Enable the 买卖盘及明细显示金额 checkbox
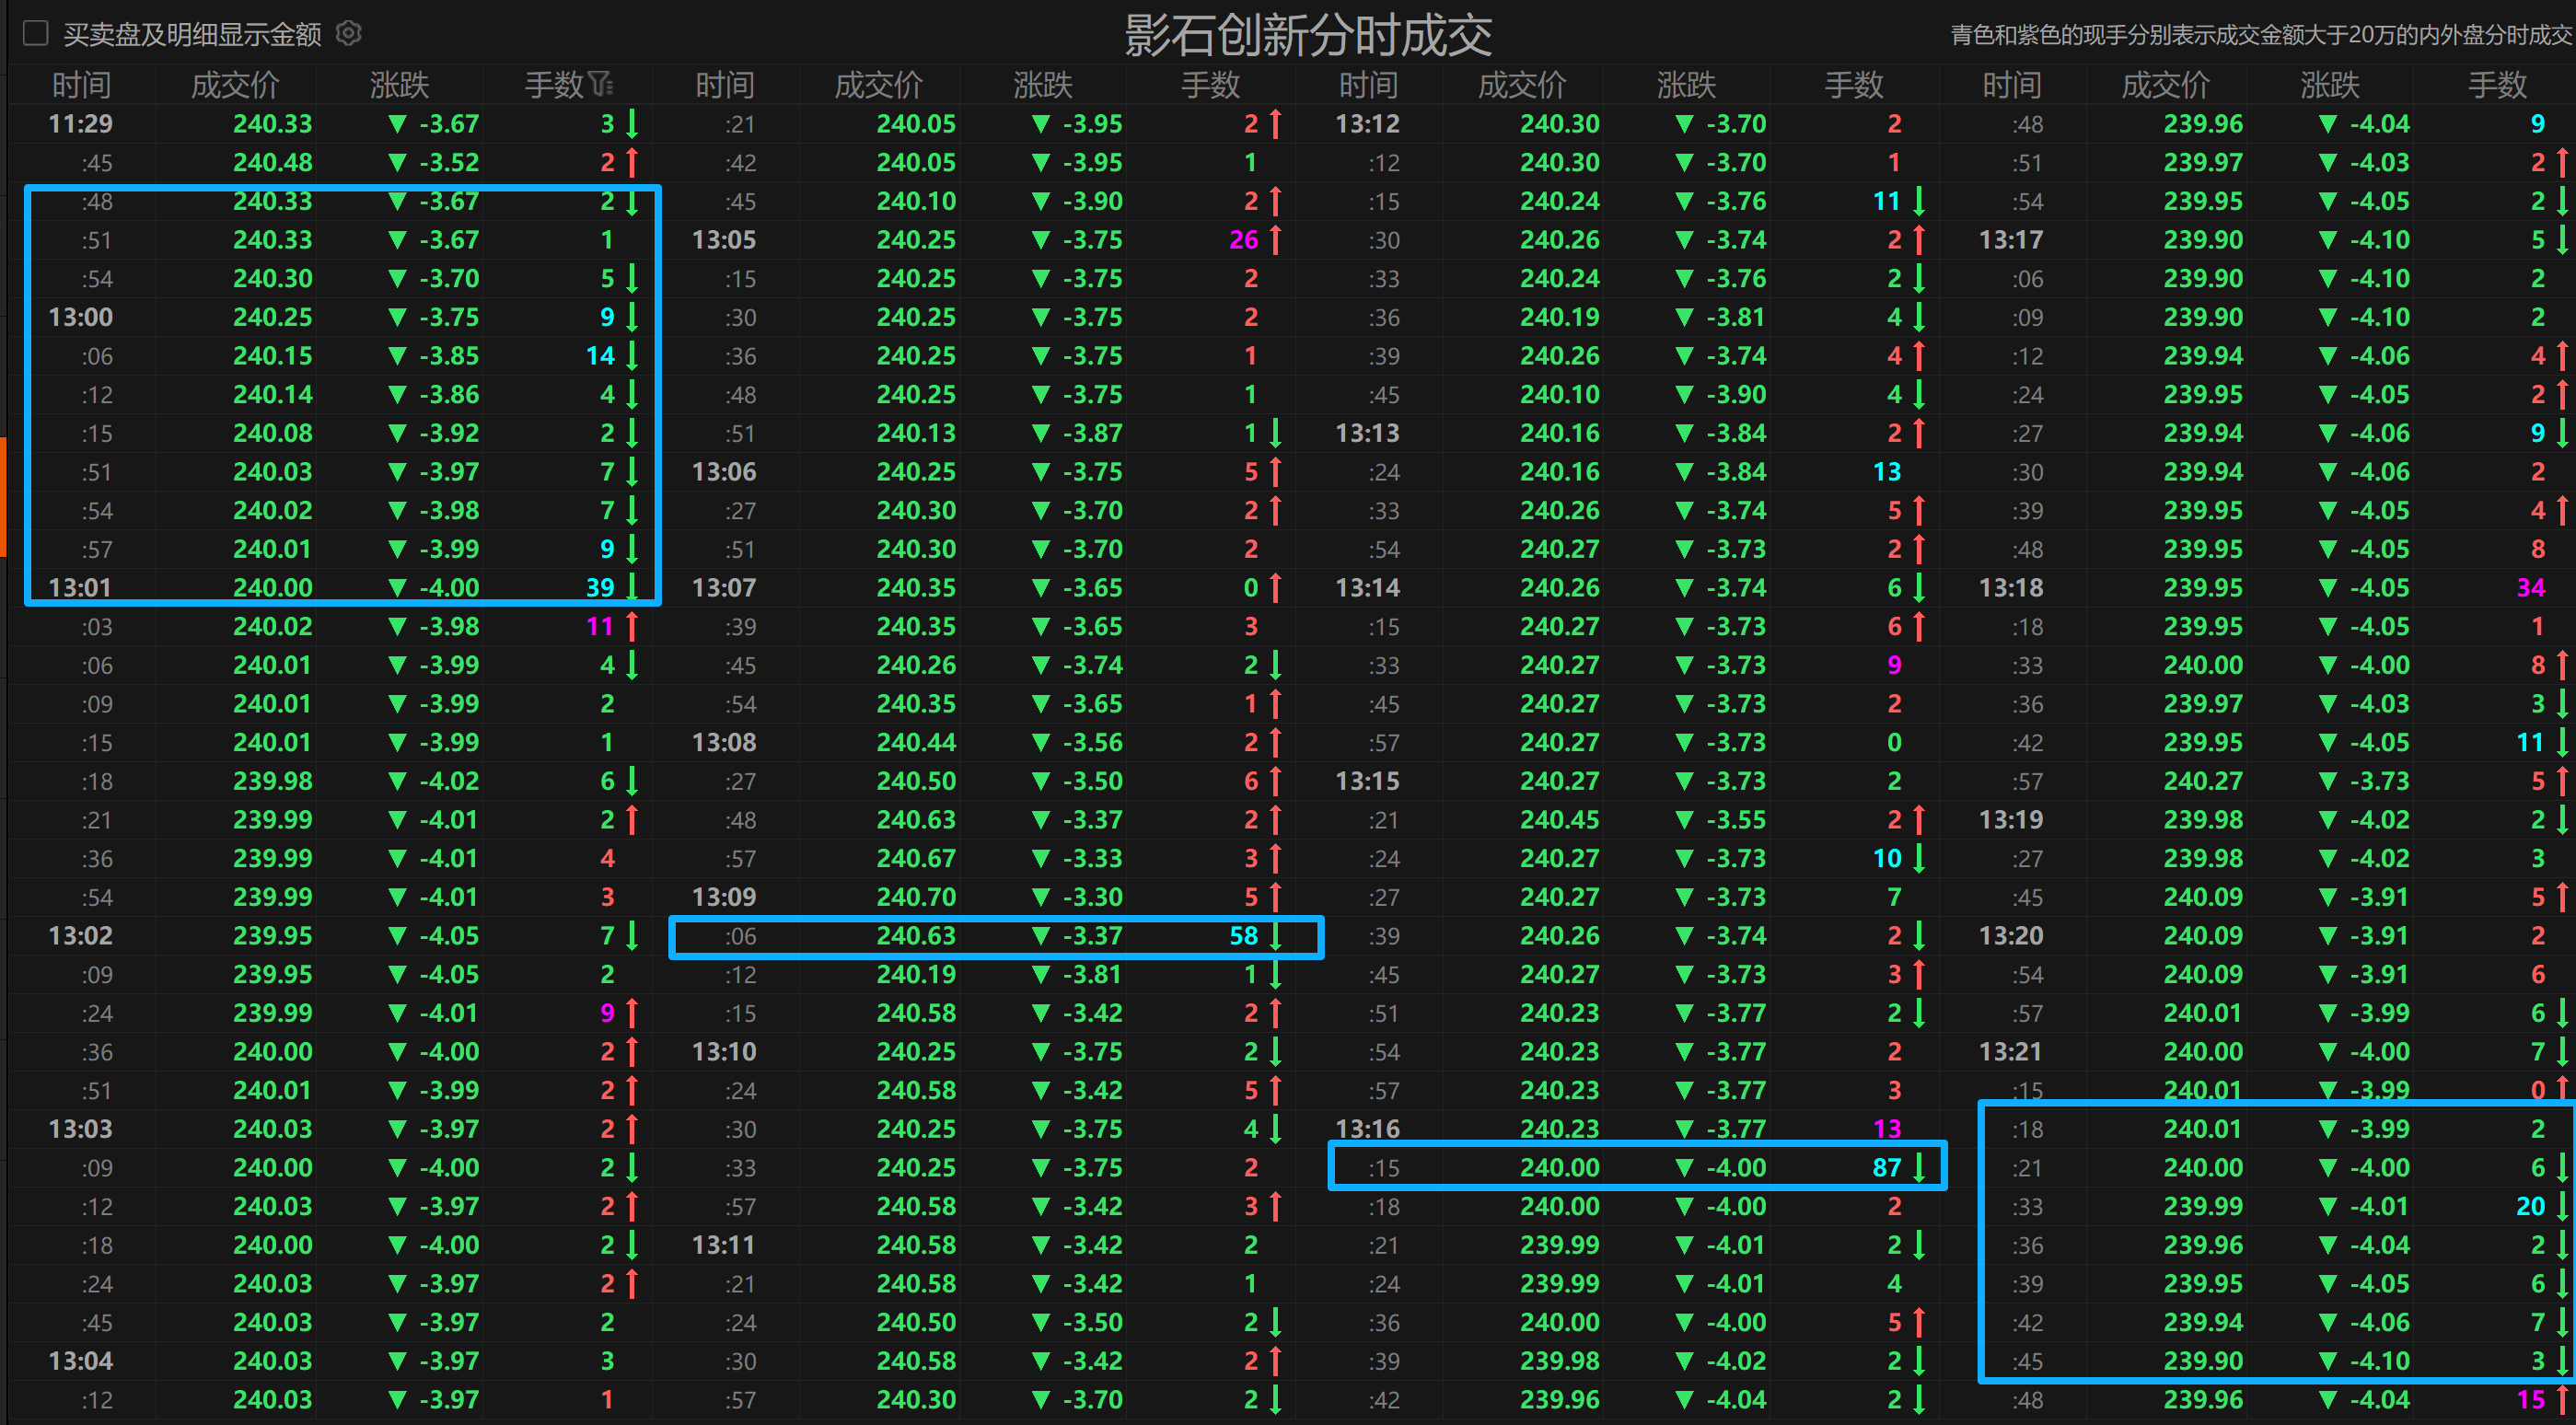Image resolution: width=2576 pixels, height=1425 pixels. (36, 34)
